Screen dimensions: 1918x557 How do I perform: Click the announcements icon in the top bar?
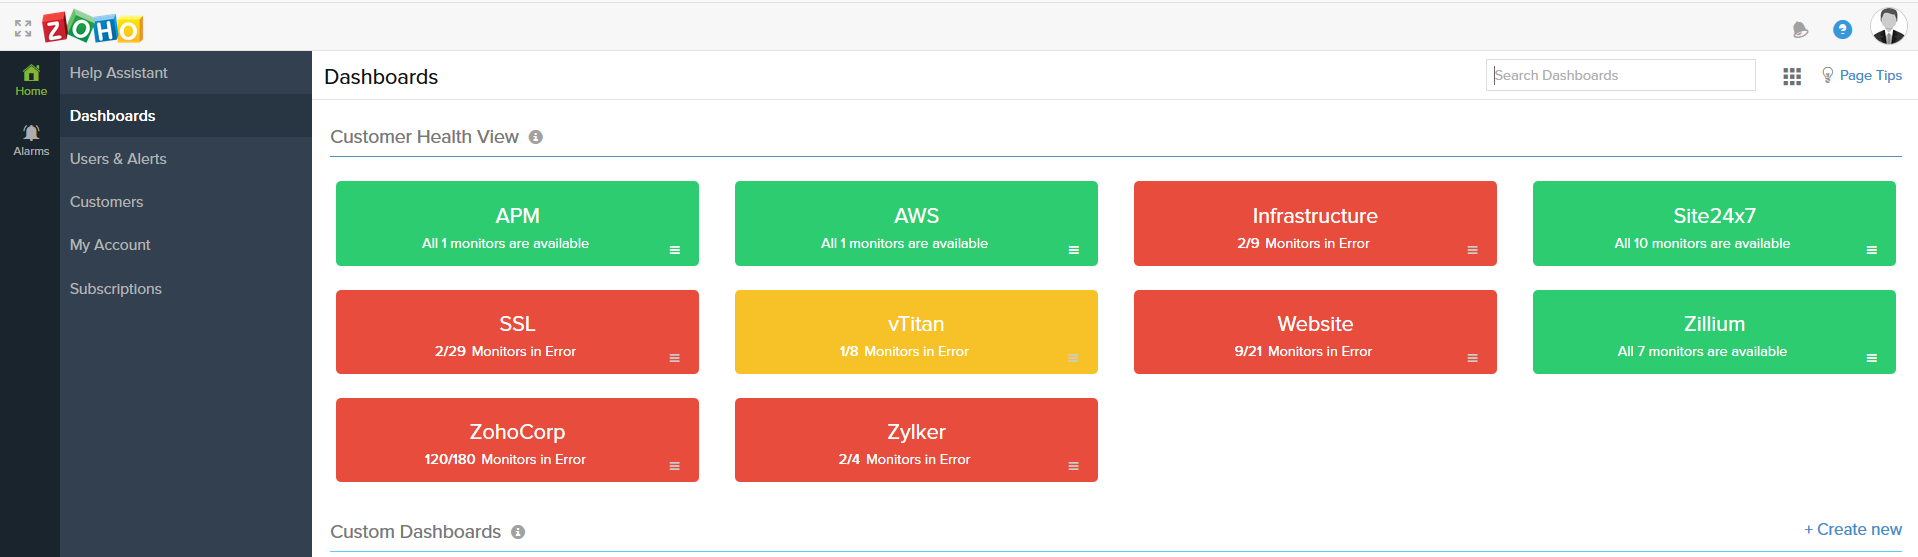click(x=1801, y=30)
